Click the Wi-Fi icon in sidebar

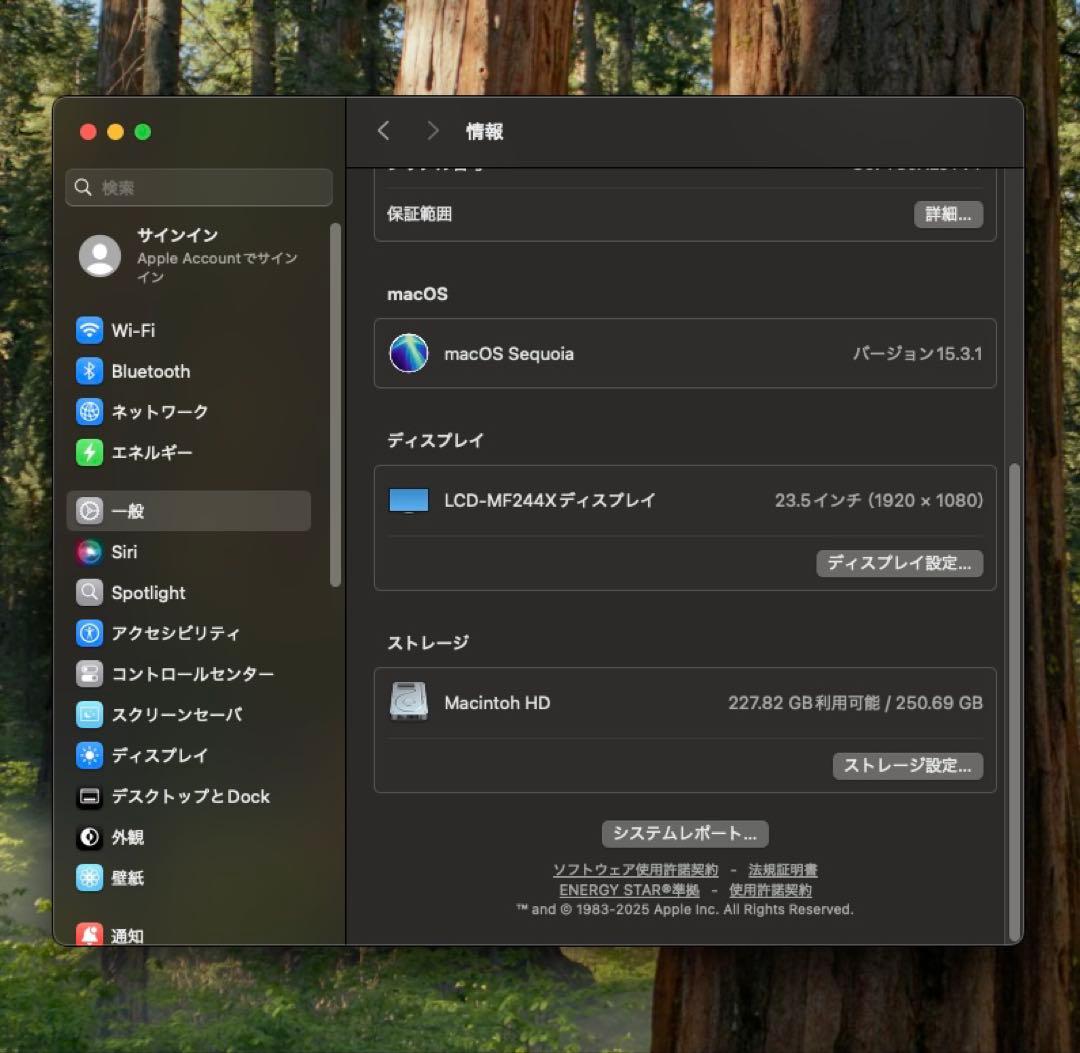[x=90, y=330]
